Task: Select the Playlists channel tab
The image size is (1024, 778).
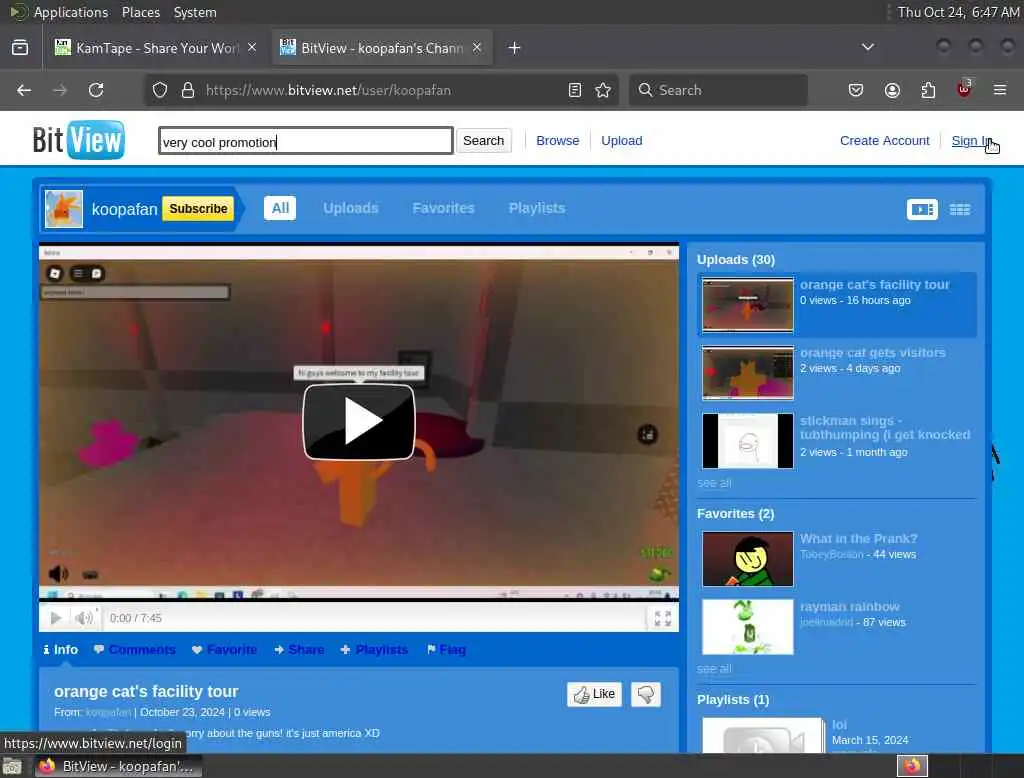Action: coord(537,208)
